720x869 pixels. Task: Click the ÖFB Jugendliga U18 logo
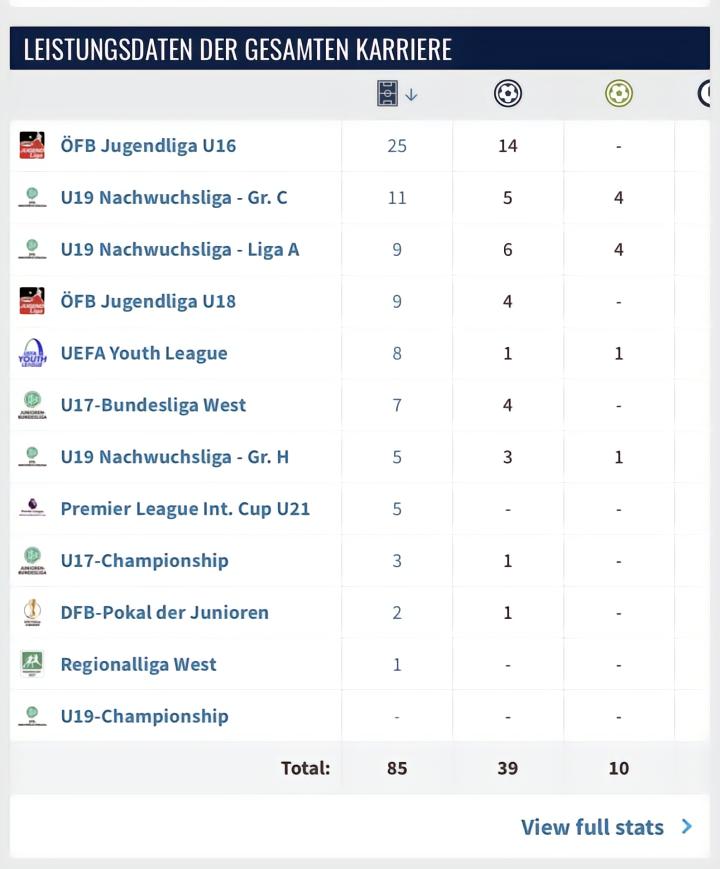pyautogui.click(x=32, y=301)
